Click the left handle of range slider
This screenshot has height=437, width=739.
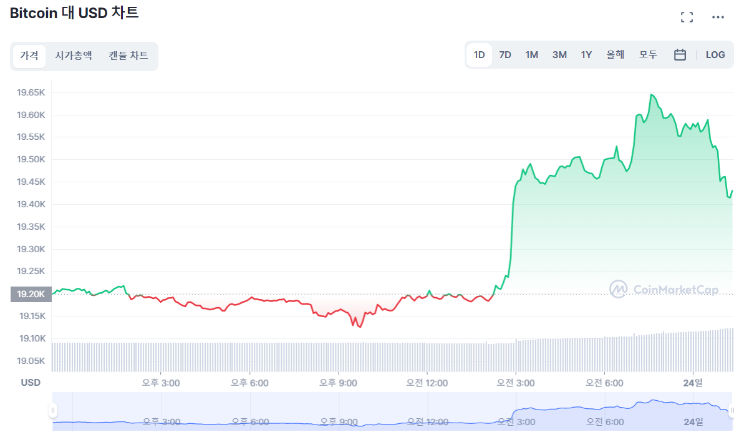(x=53, y=410)
